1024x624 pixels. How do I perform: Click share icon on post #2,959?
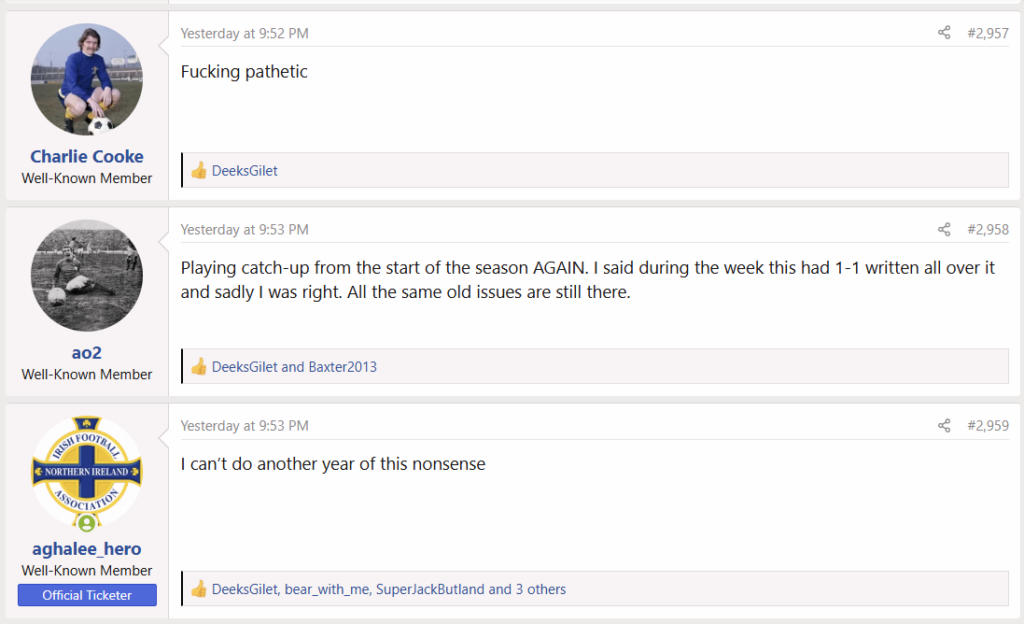[944, 426]
